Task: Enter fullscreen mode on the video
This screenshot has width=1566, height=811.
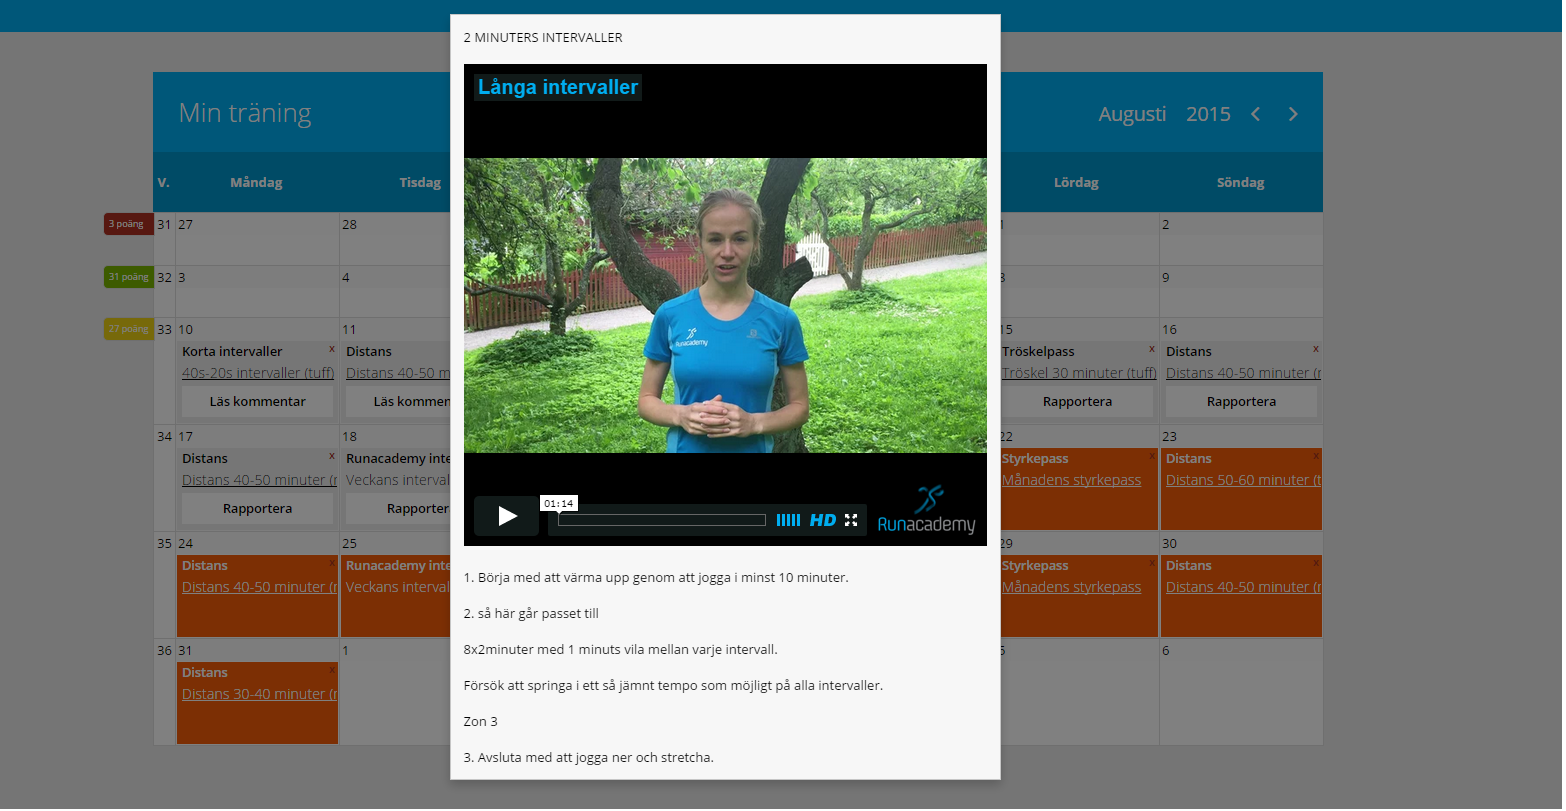Action: point(851,520)
